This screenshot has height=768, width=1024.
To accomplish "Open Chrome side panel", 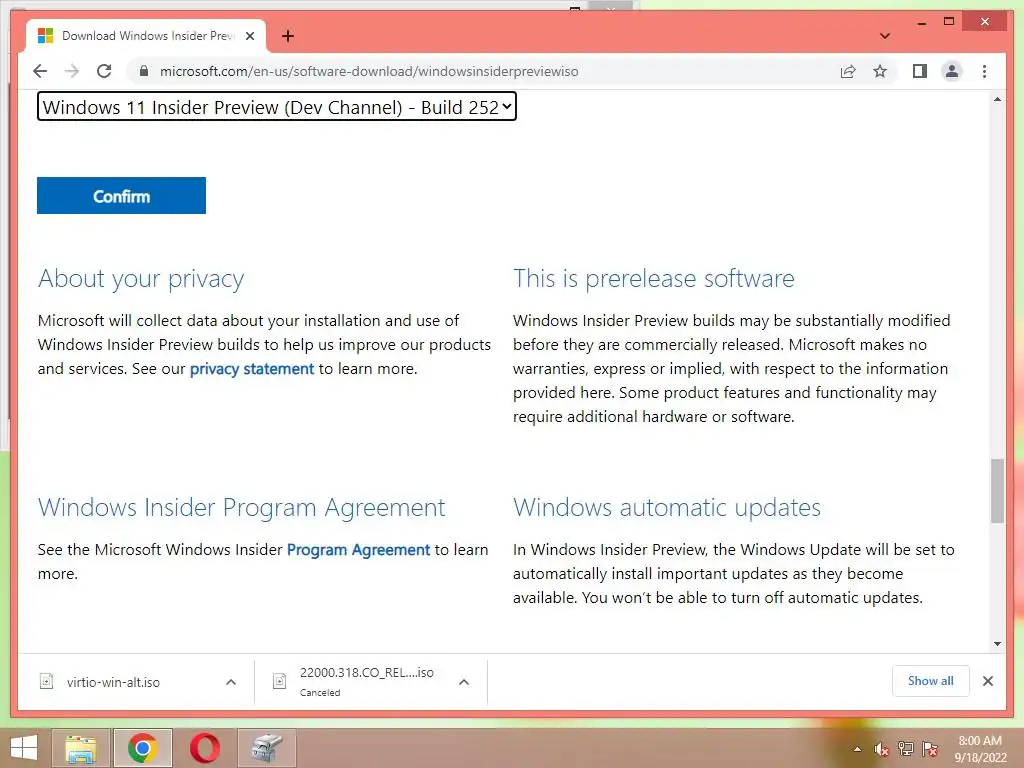I will tap(920, 71).
